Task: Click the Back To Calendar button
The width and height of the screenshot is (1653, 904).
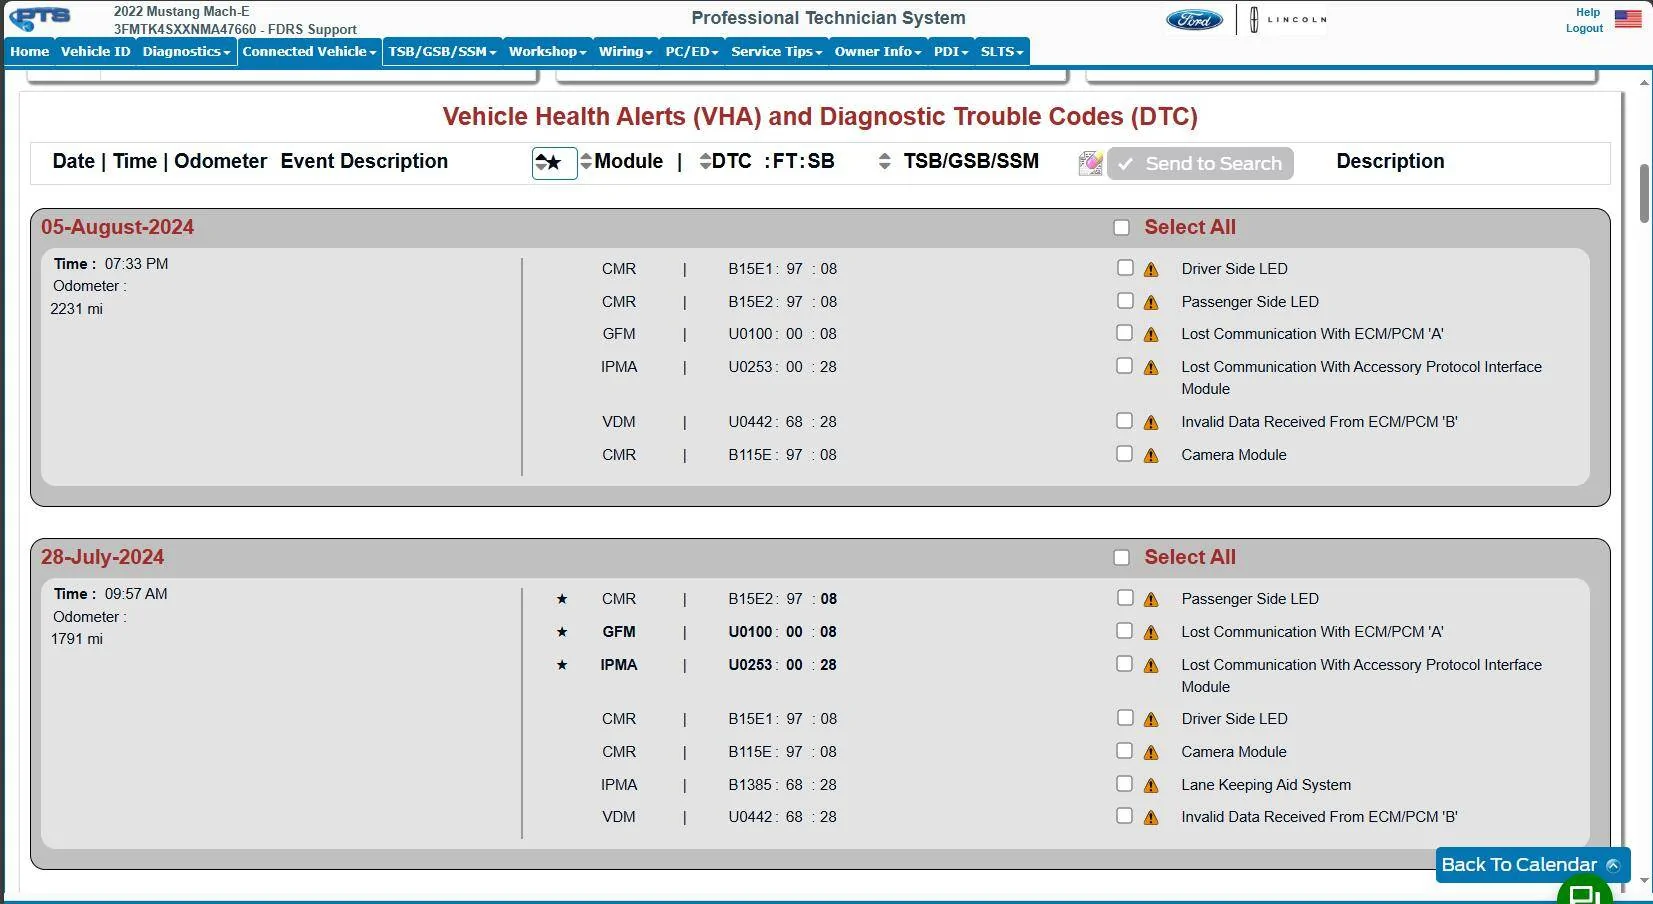Action: [x=1532, y=865]
